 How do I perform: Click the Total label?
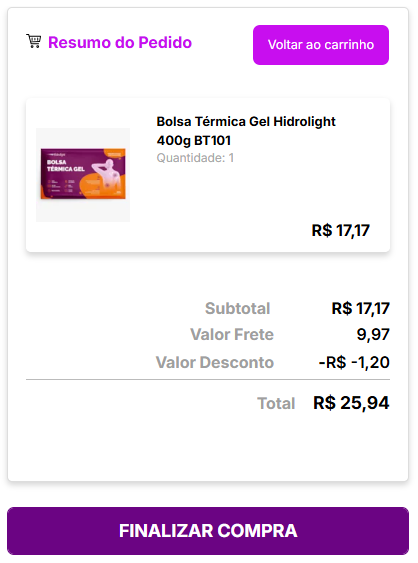click(x=276, y=403)
